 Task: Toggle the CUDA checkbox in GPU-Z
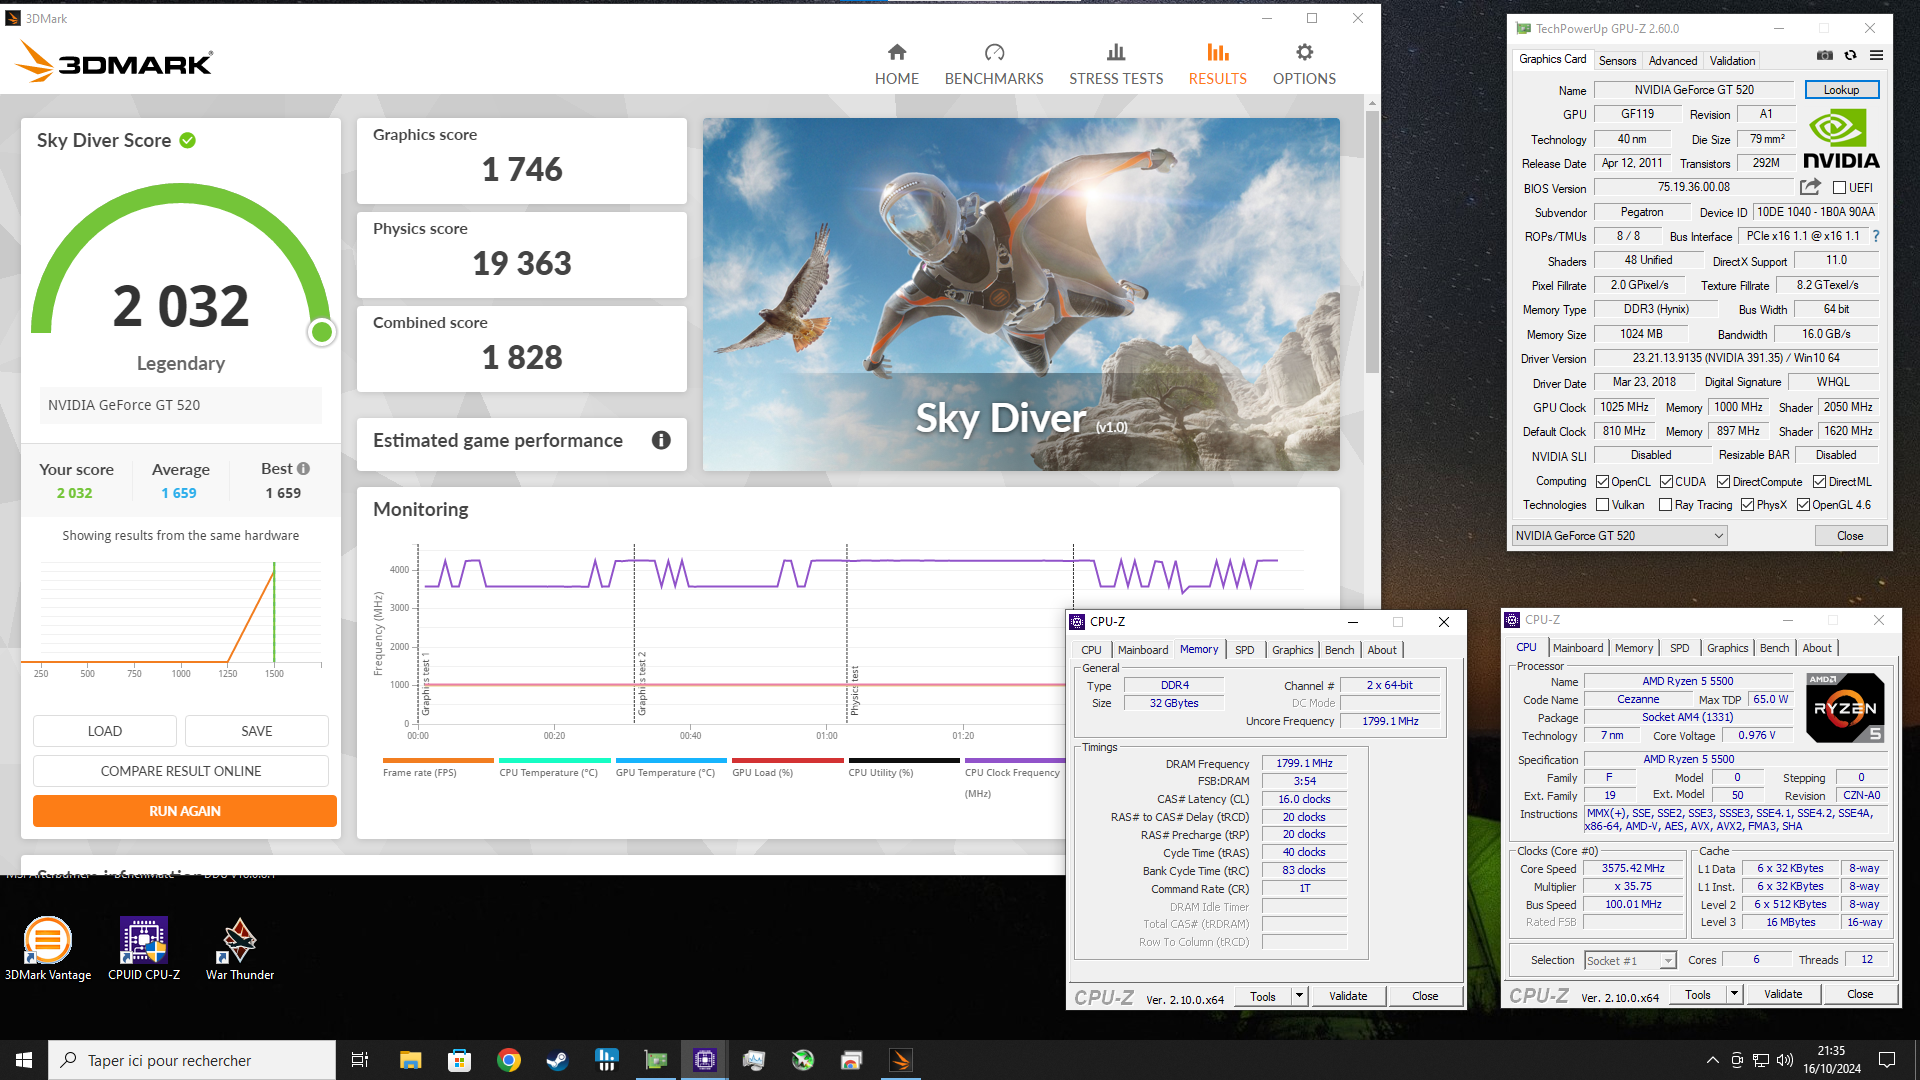pyautogui.click(x=1666, y=482)
